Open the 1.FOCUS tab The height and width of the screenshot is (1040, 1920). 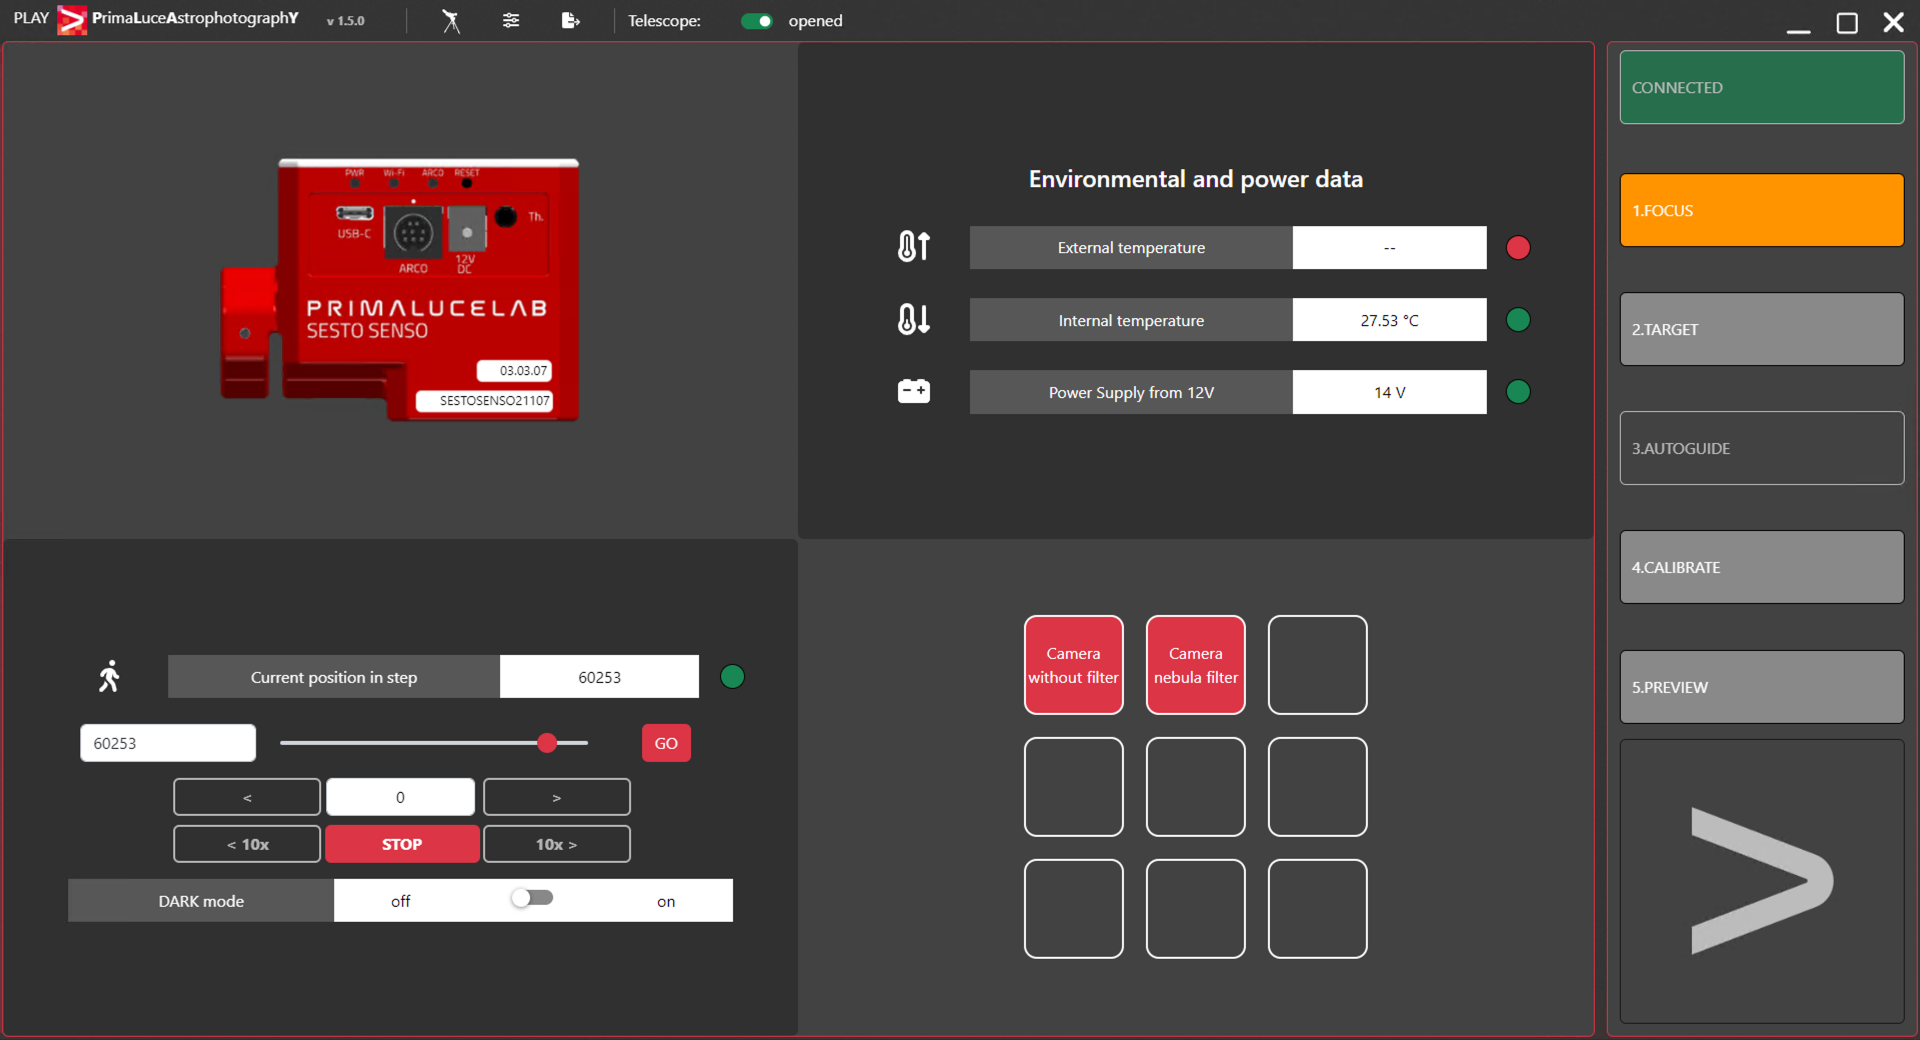click(x=1762, y=210)
